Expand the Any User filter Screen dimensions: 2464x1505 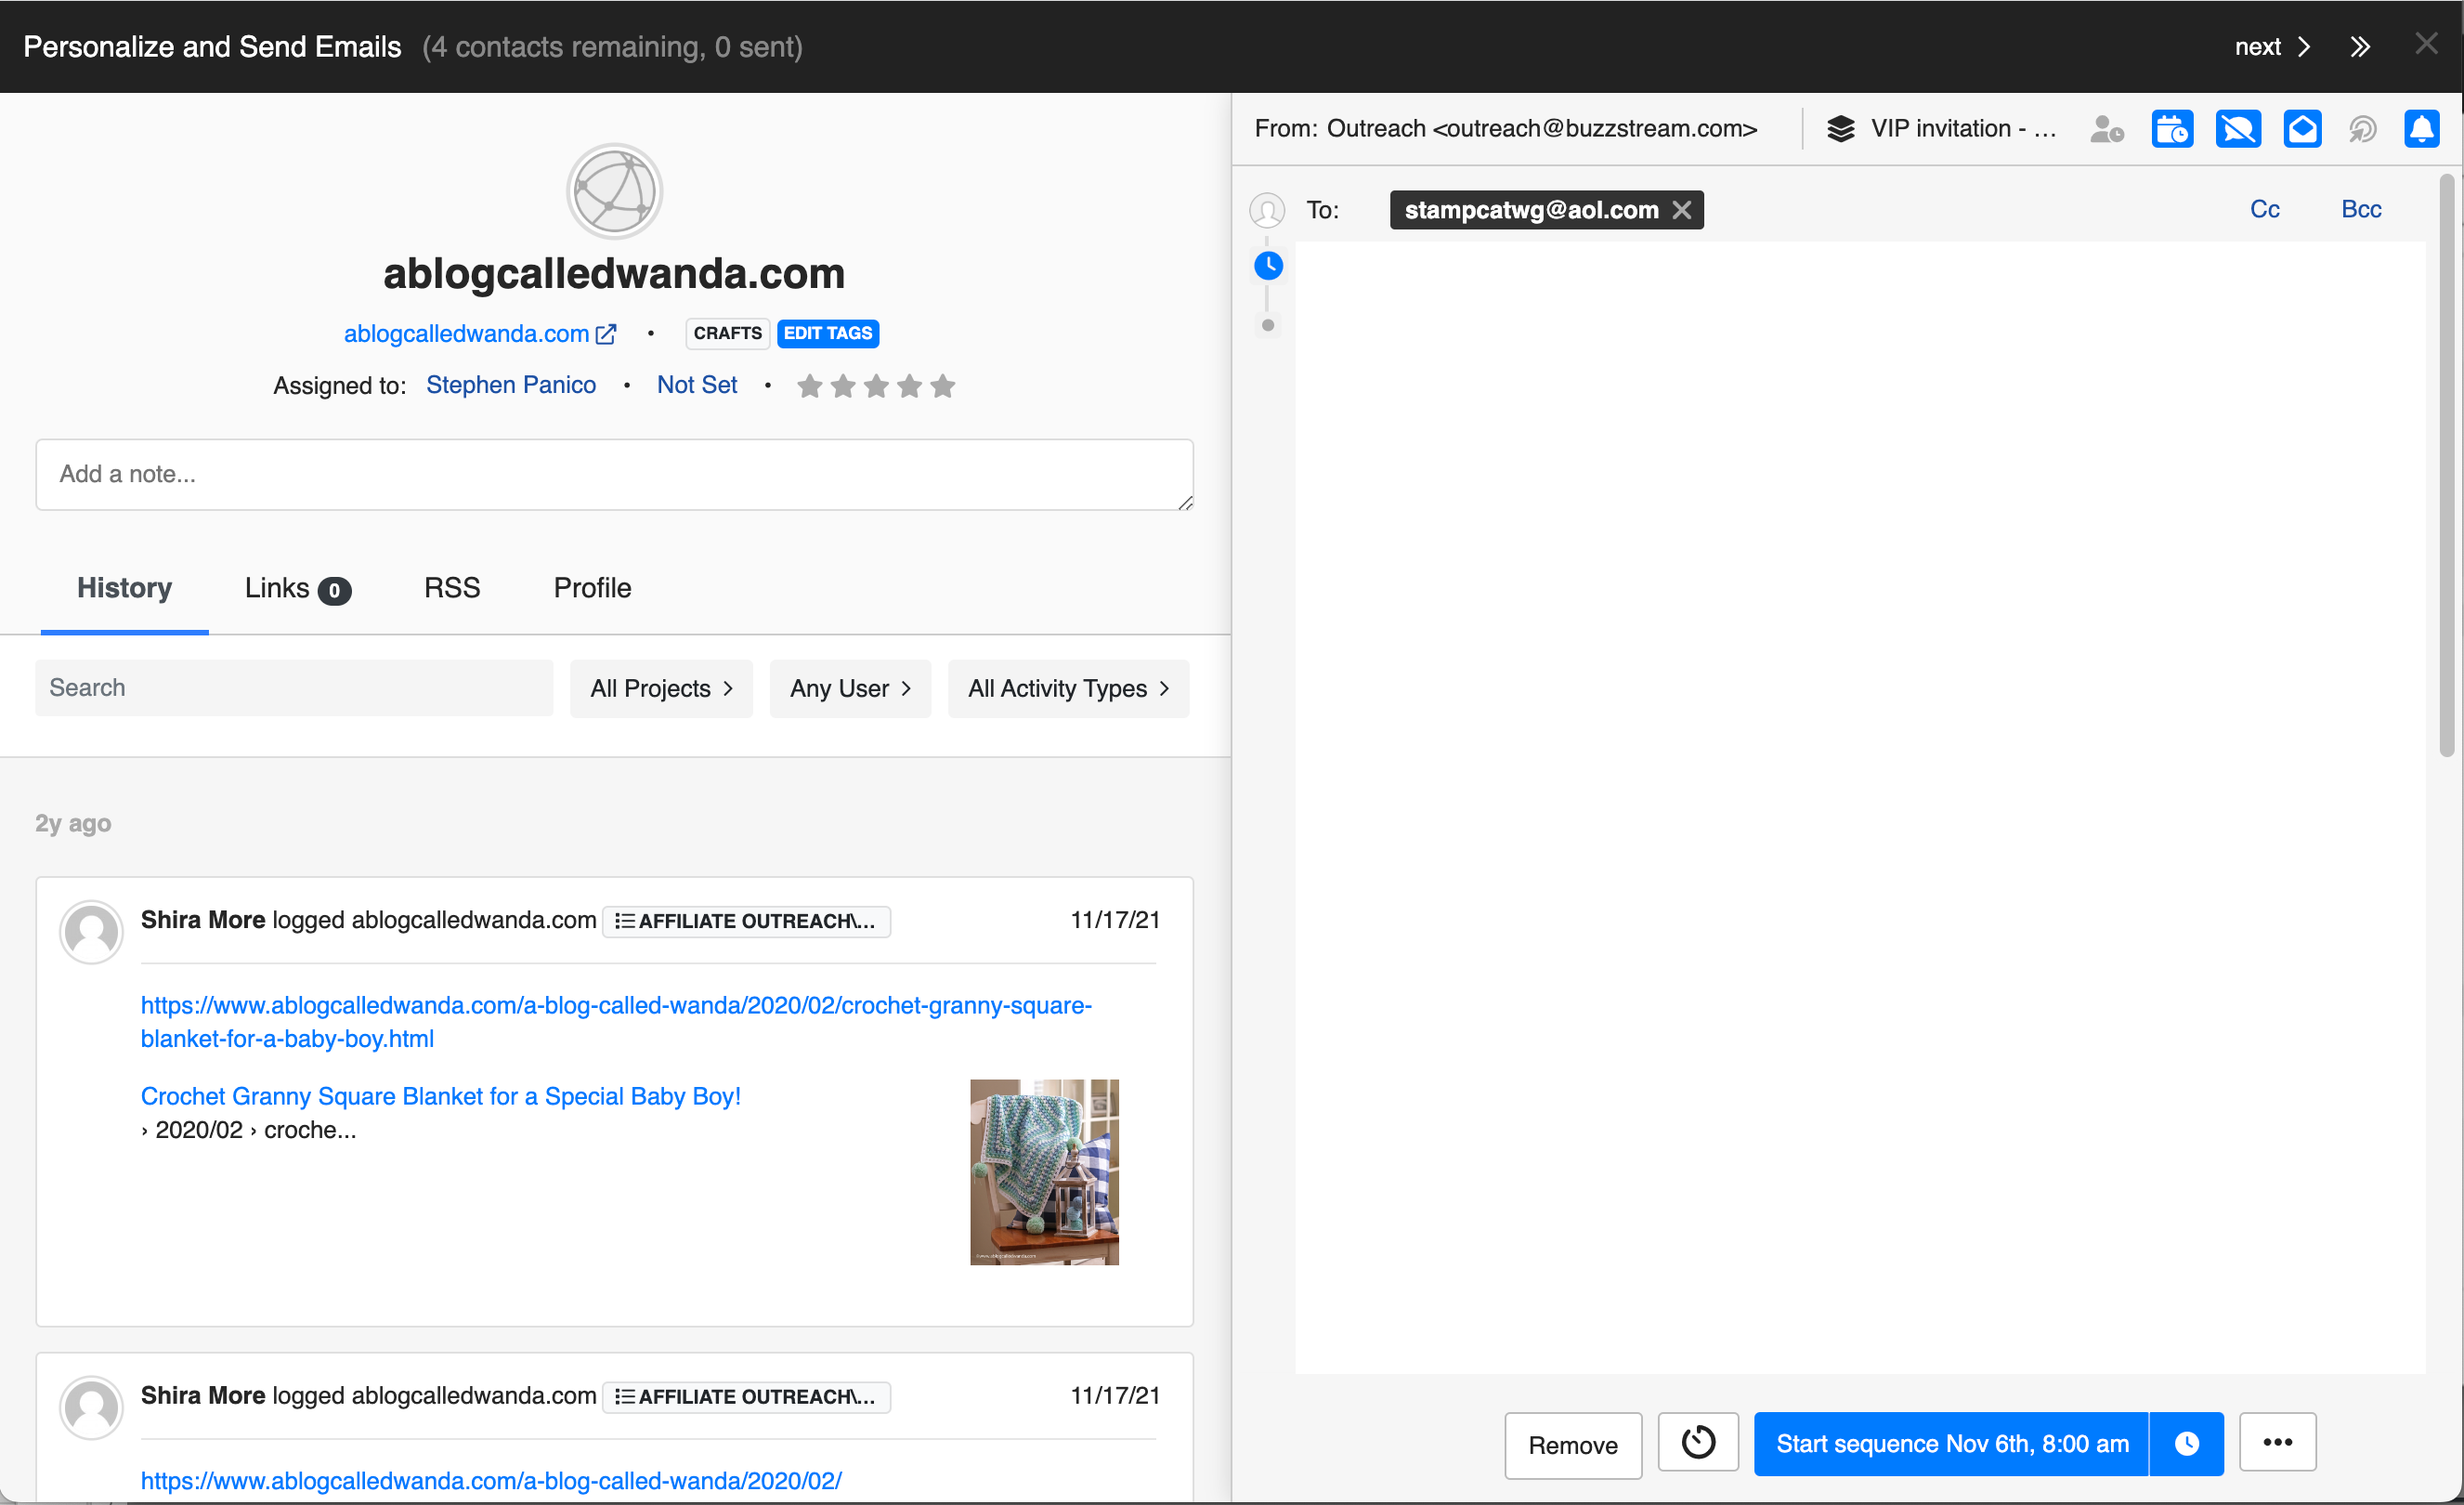coord(850,688)
